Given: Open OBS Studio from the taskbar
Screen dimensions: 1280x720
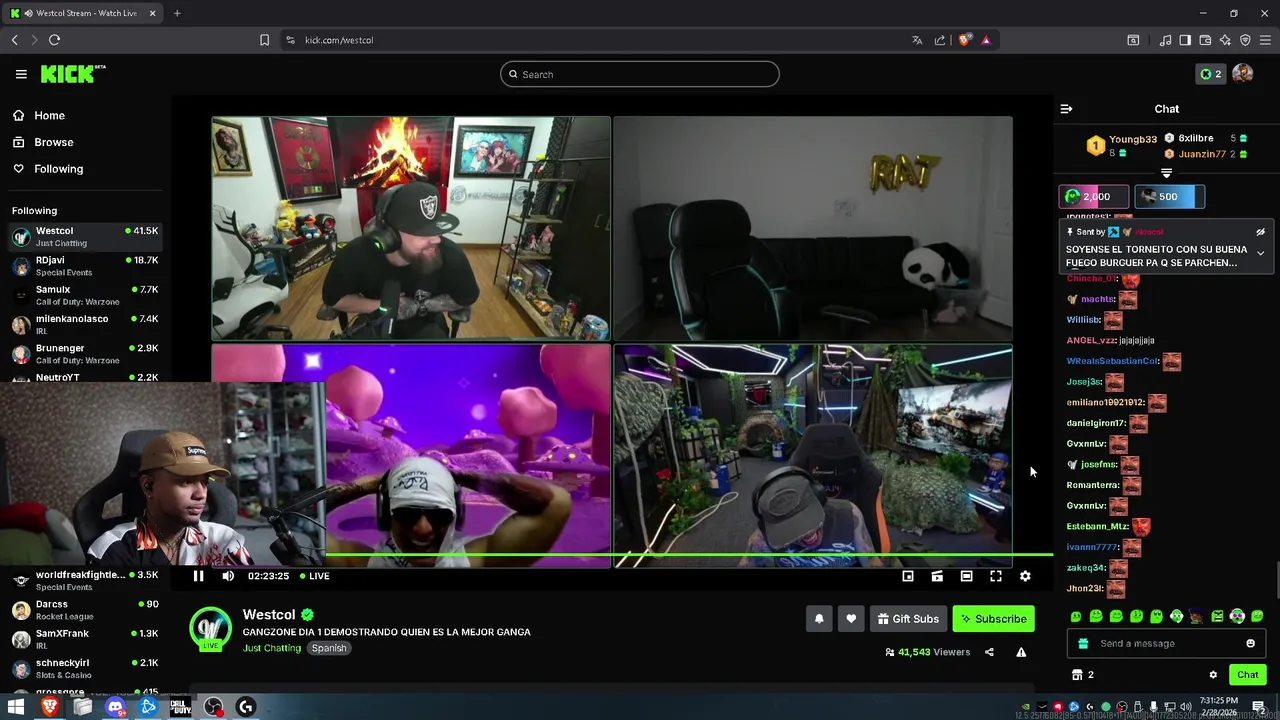Looking at the screenshot, I should tap(213, 707).
